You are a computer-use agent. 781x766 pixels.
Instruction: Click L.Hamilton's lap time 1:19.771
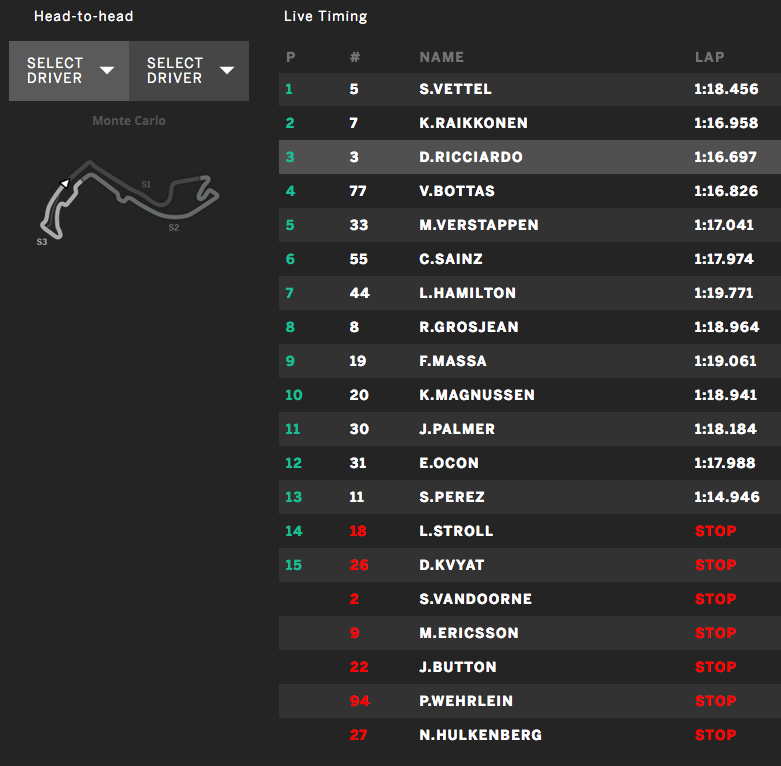[726, 293]
